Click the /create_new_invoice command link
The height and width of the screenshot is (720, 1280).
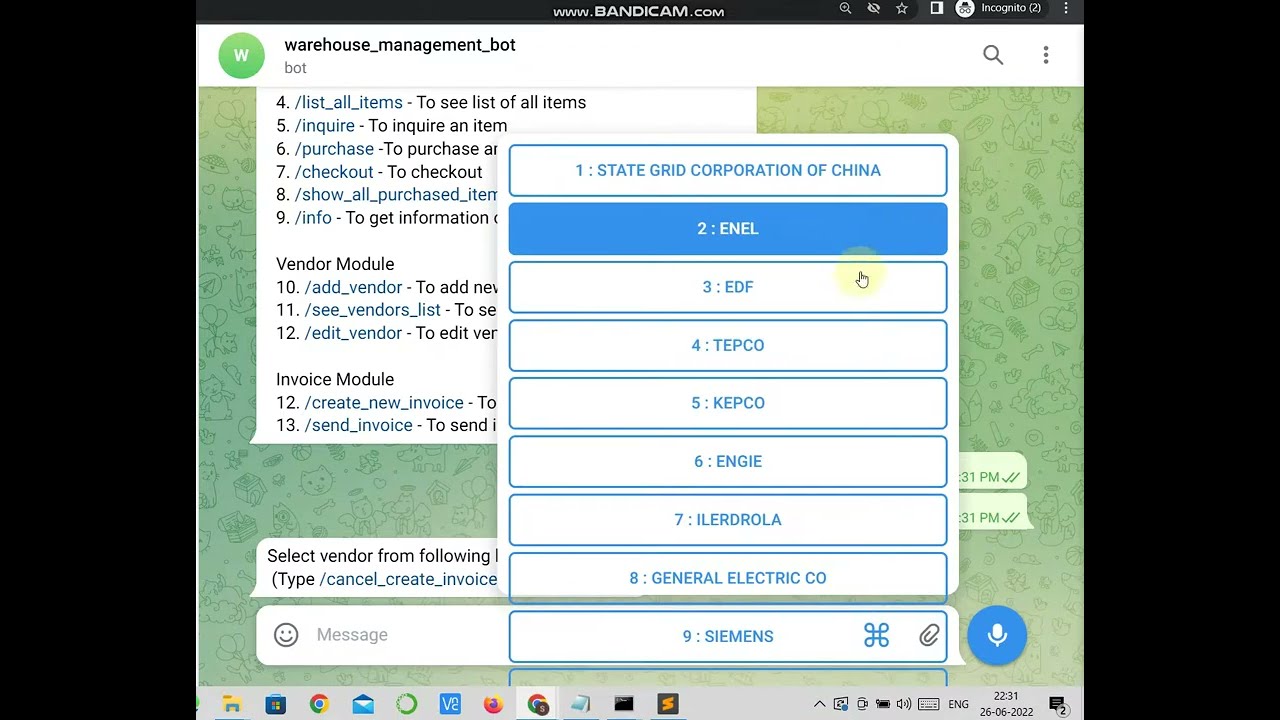click(384, 402)
